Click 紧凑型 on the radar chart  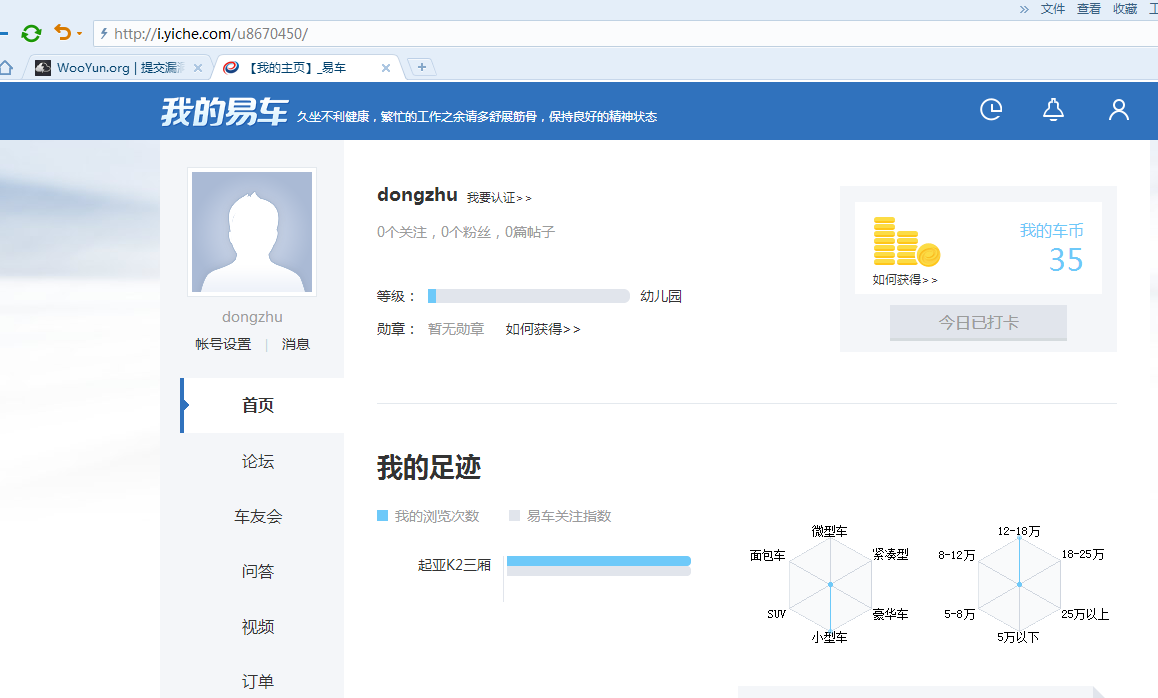pyautogui.click(x=891, y=555)
